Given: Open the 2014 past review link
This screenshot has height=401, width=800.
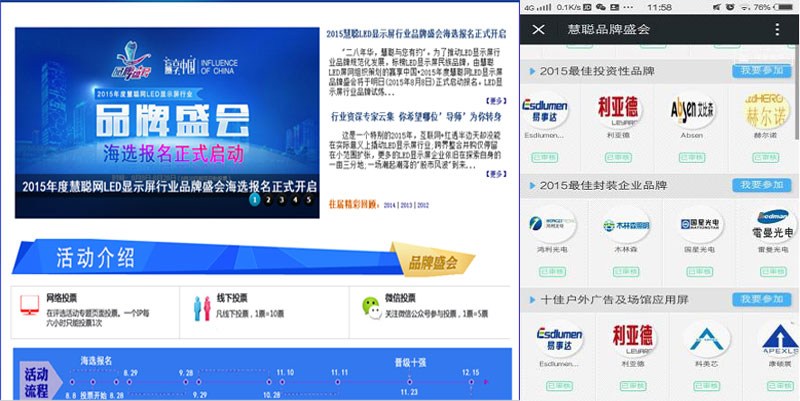Looking at the screenshot, I should (x=390, y=205).
